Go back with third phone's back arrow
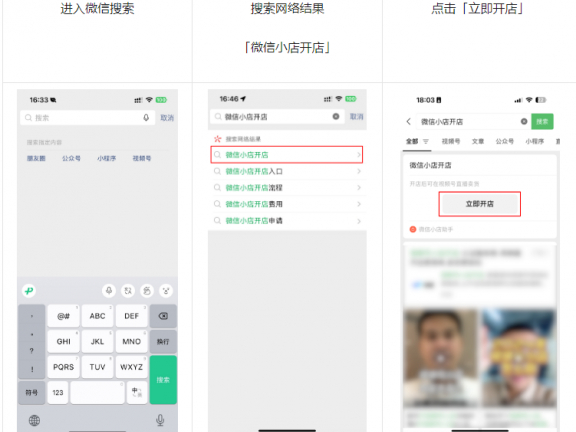The height and width of the screenshot is (432, 576). pos(408,122)
